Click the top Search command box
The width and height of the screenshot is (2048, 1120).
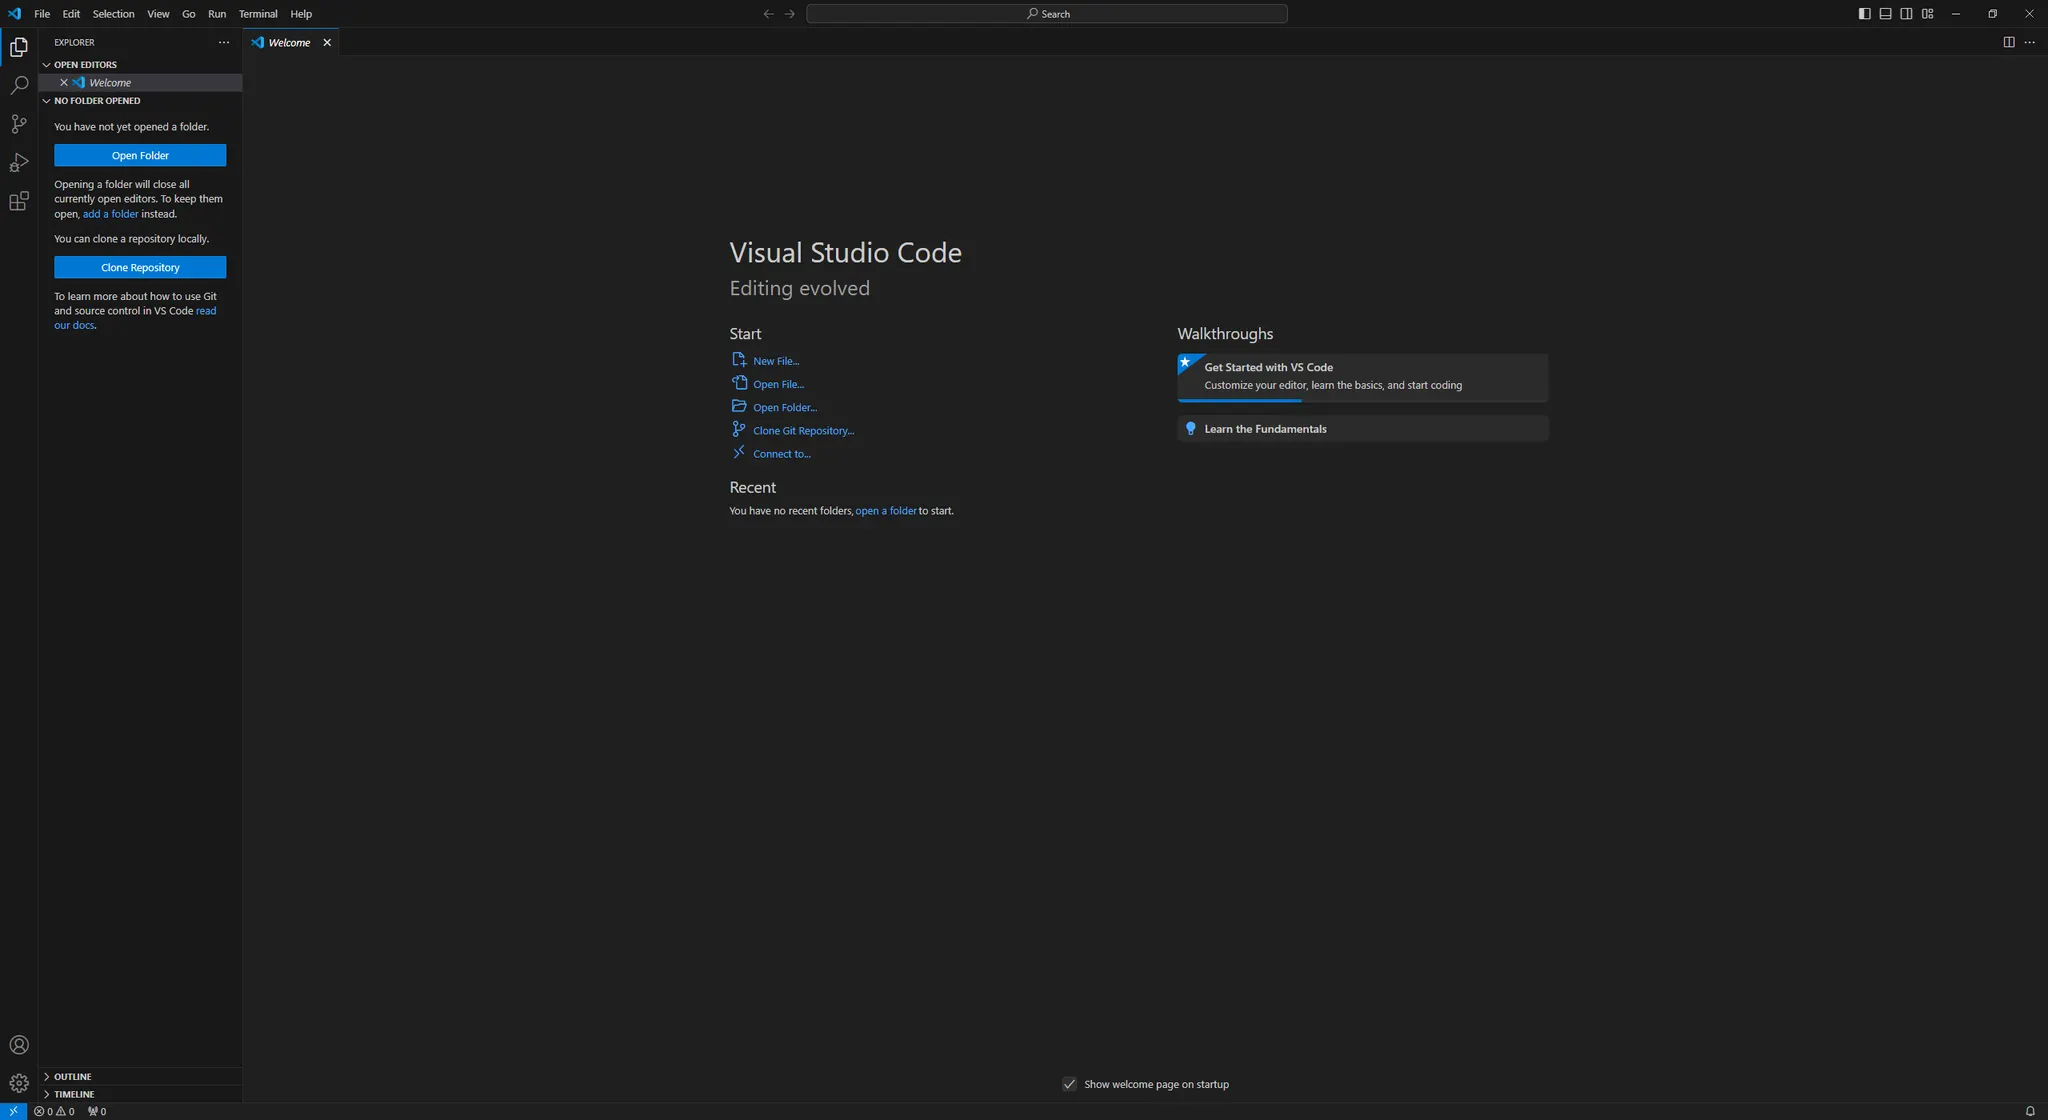point(1046,14)
